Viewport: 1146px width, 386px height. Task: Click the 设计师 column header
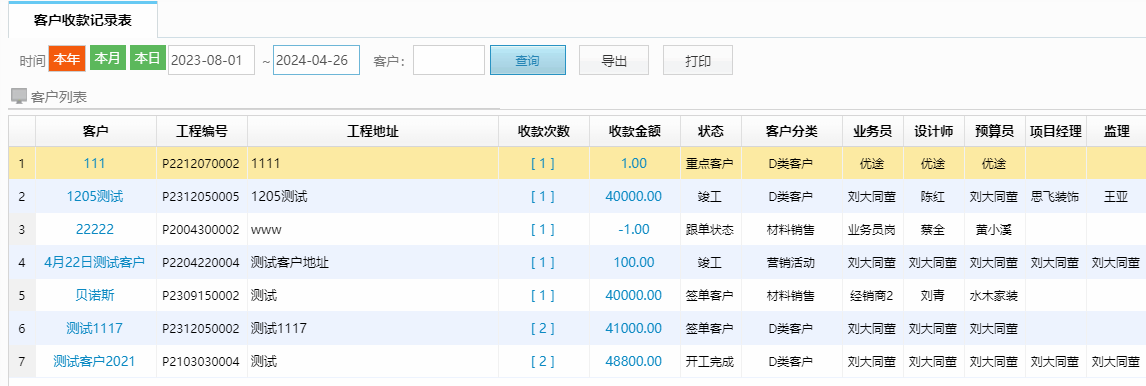tap(934, 132)
